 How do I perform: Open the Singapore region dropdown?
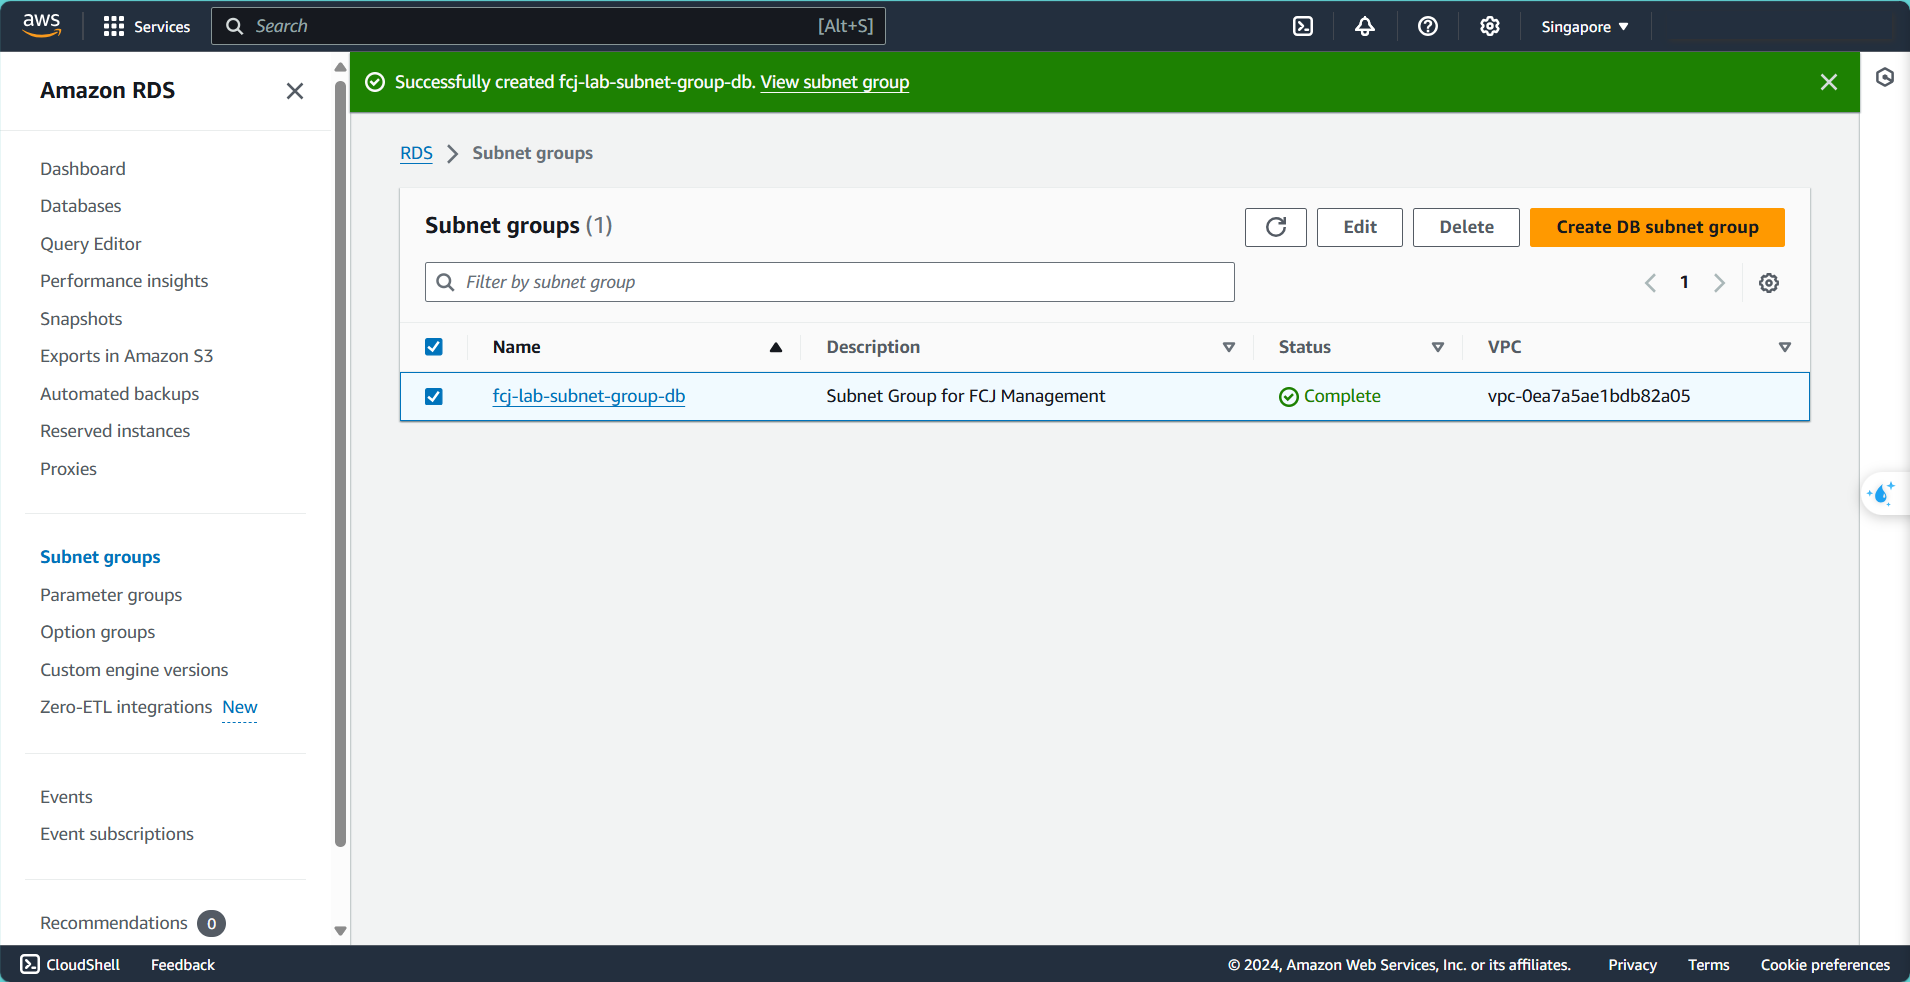[1585, 27]
